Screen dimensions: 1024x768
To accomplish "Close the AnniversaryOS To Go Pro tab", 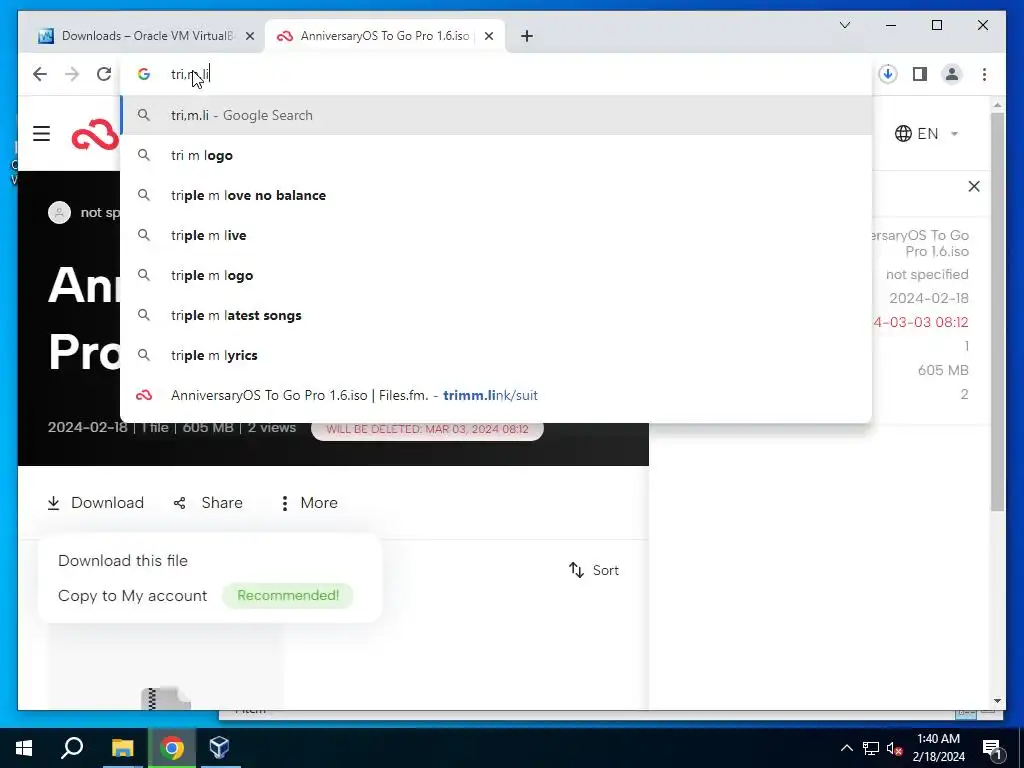I will coord(488,36).
